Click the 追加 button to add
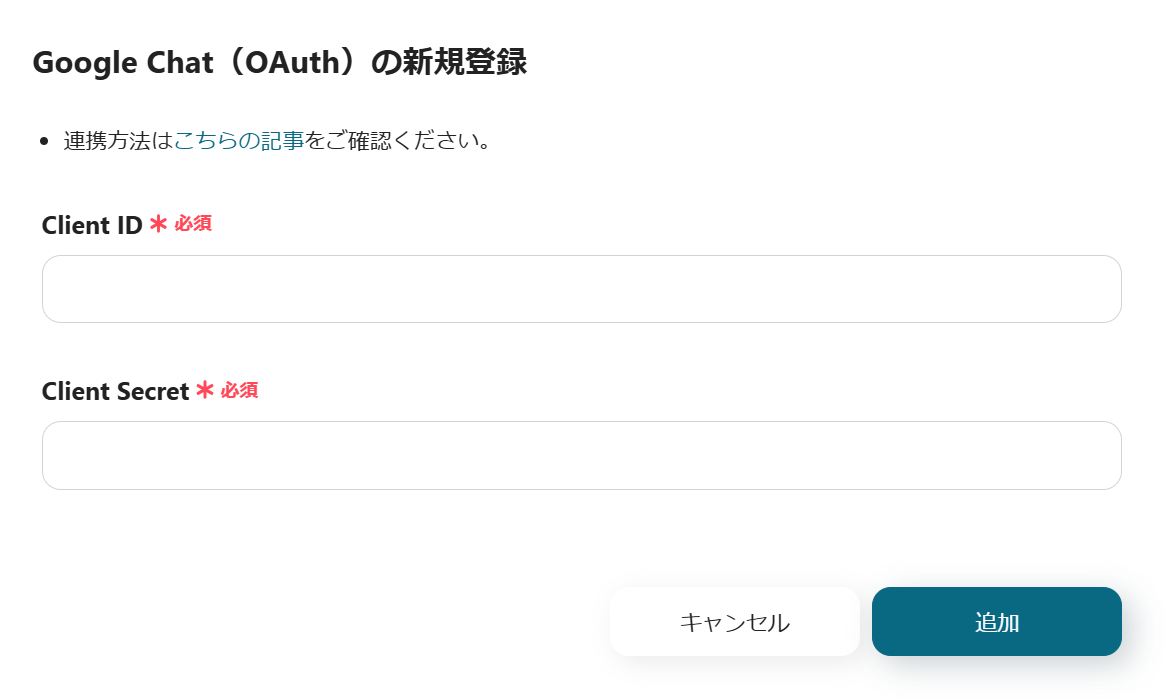The width and height of the screenshot is (1171, 699). pos(996,622)
